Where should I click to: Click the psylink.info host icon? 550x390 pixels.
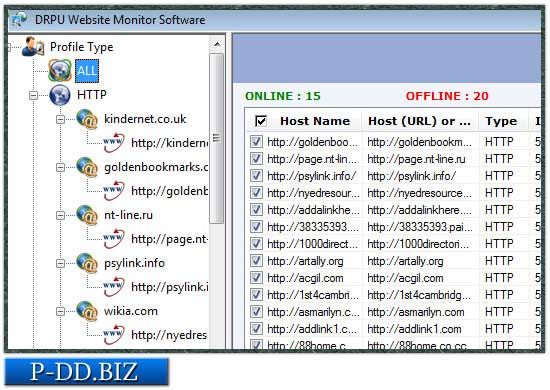[x=87, y=263]
